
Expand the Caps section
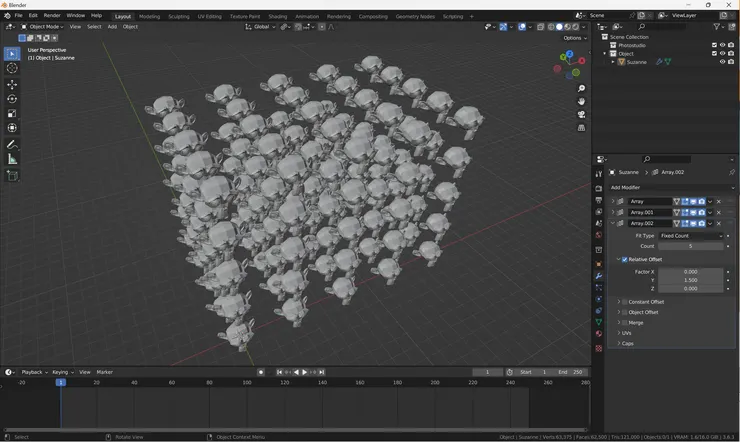(627, 343)
